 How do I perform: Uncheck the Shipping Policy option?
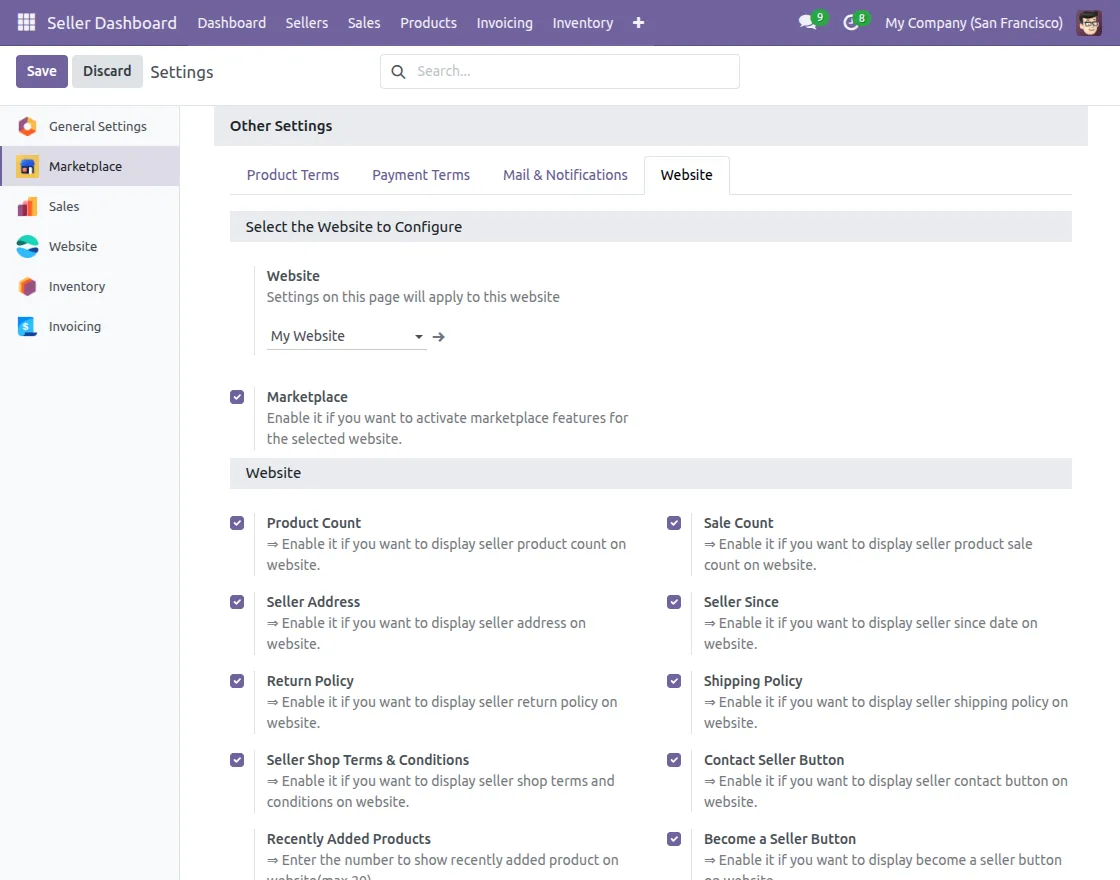pos(673,680)
